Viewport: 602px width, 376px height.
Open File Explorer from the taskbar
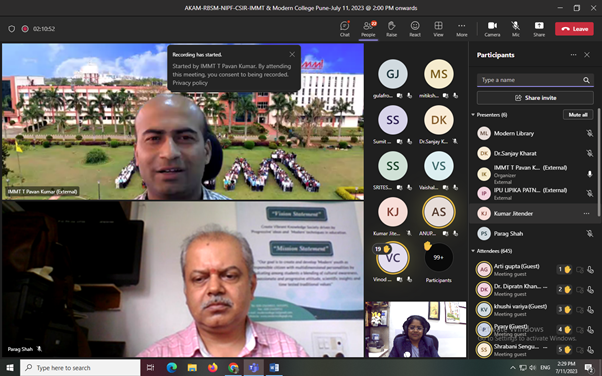[x=192, y=368]
